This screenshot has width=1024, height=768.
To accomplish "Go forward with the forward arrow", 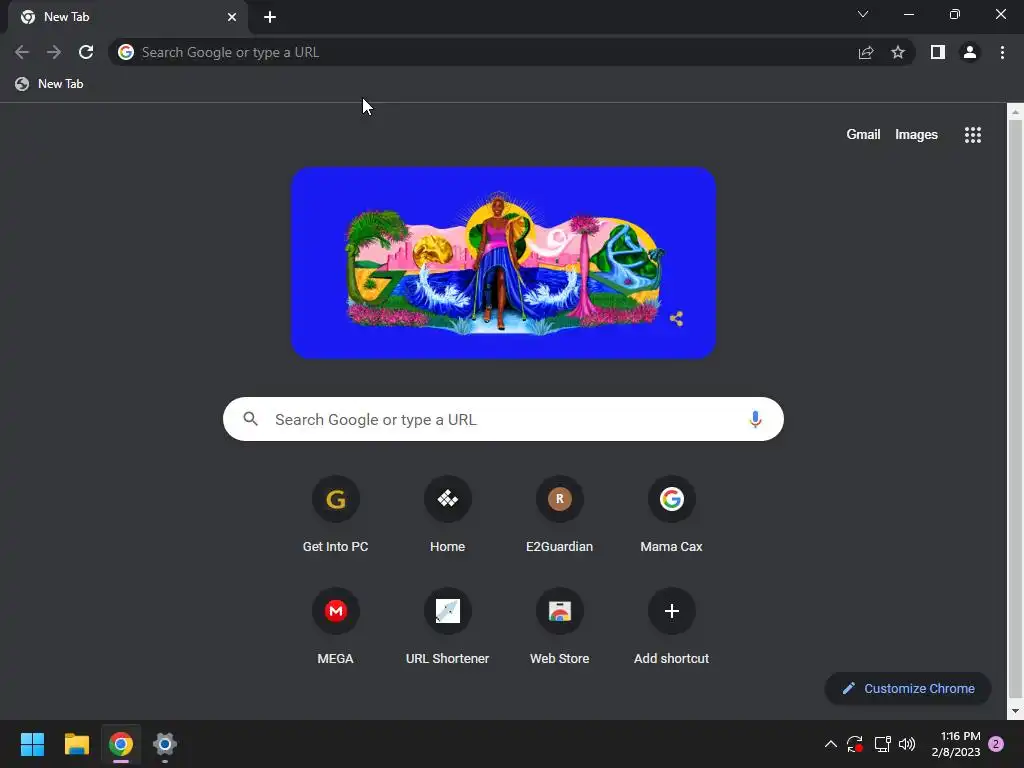I will [x=54, y=52].
